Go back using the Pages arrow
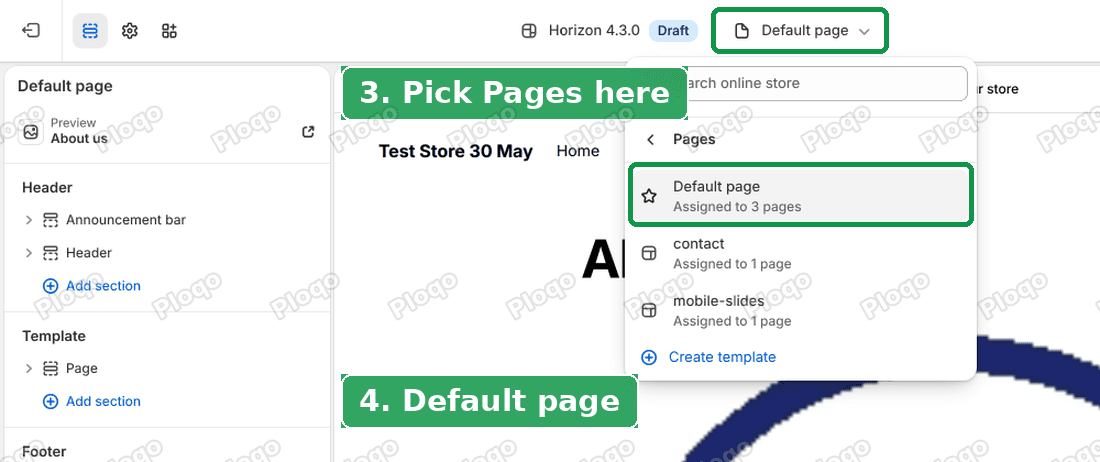Viewport: 1100px width, 462px height. click(x=650, y=140)
